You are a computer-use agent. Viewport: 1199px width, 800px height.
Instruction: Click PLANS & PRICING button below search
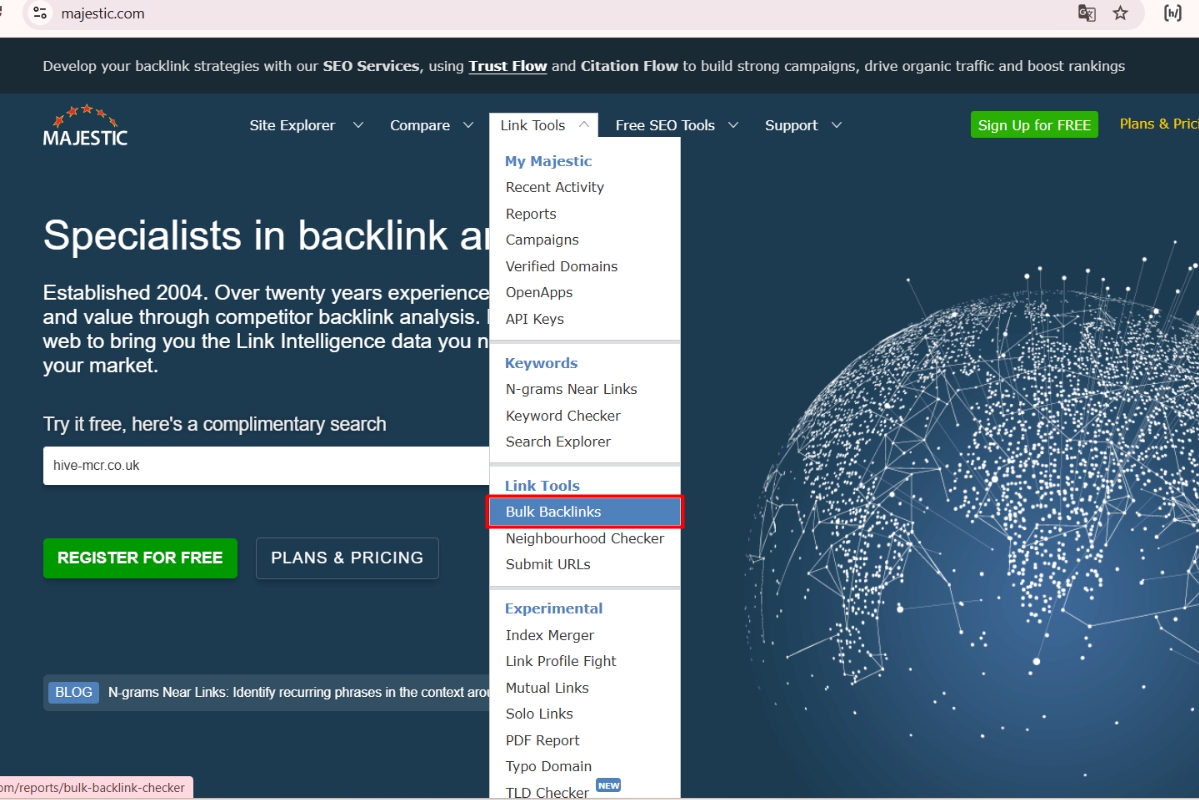pyautogui.click(x=347, y=558)
